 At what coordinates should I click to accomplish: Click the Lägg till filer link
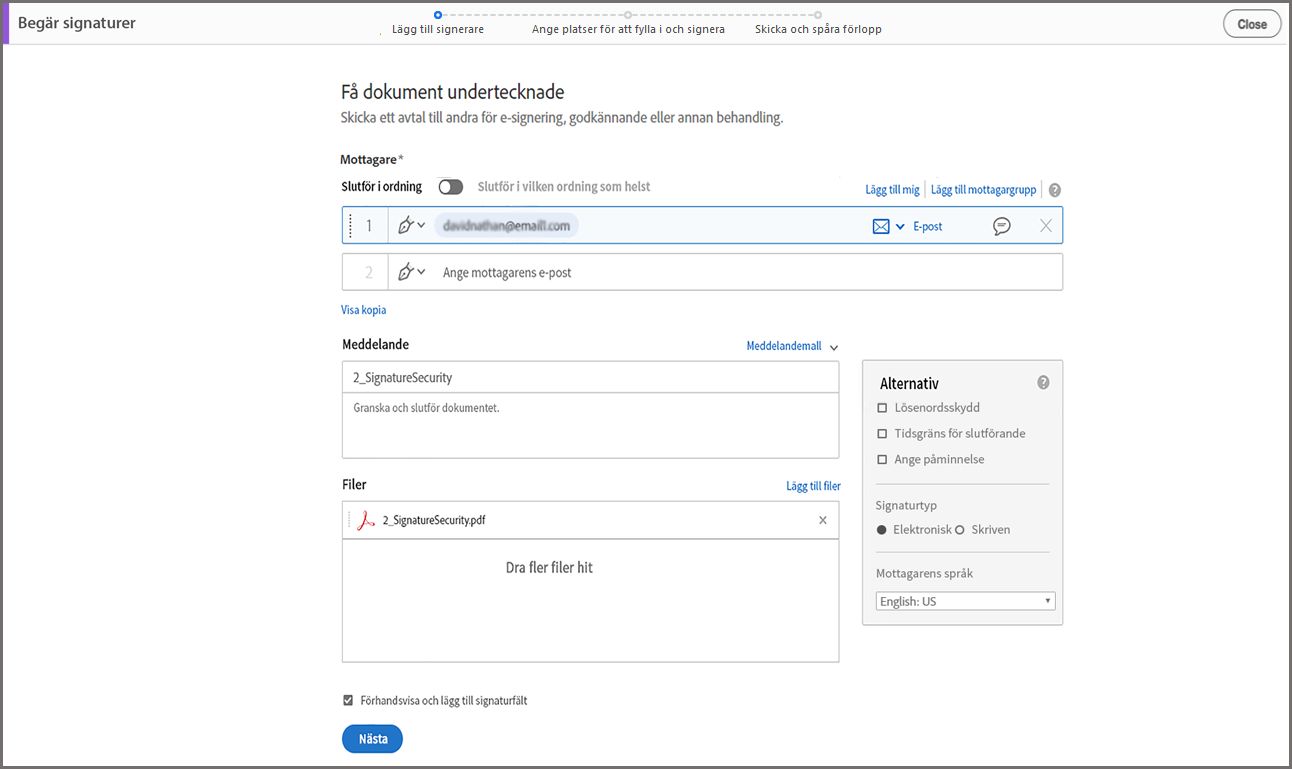[x=813, y=485]
